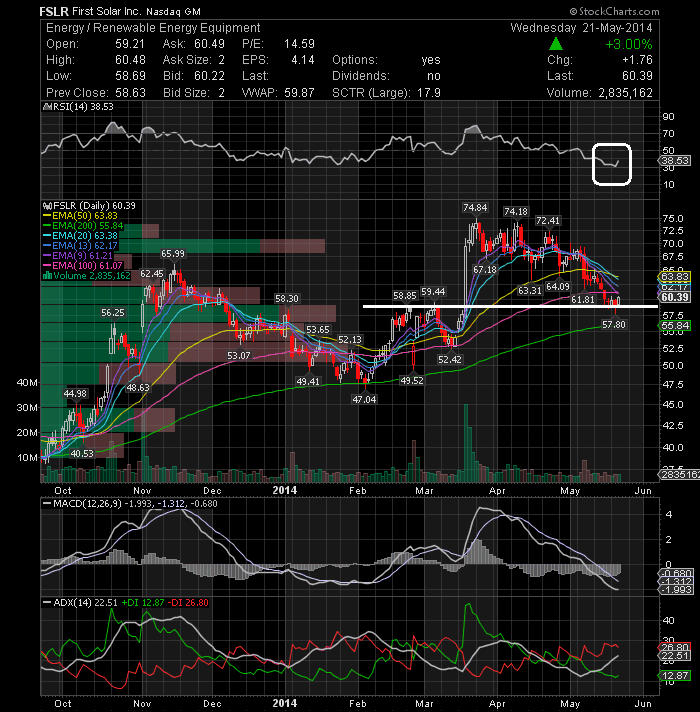Select the Low value 58.69
The height and width of the screenshot is (712, 700).
tap(130, 76)
